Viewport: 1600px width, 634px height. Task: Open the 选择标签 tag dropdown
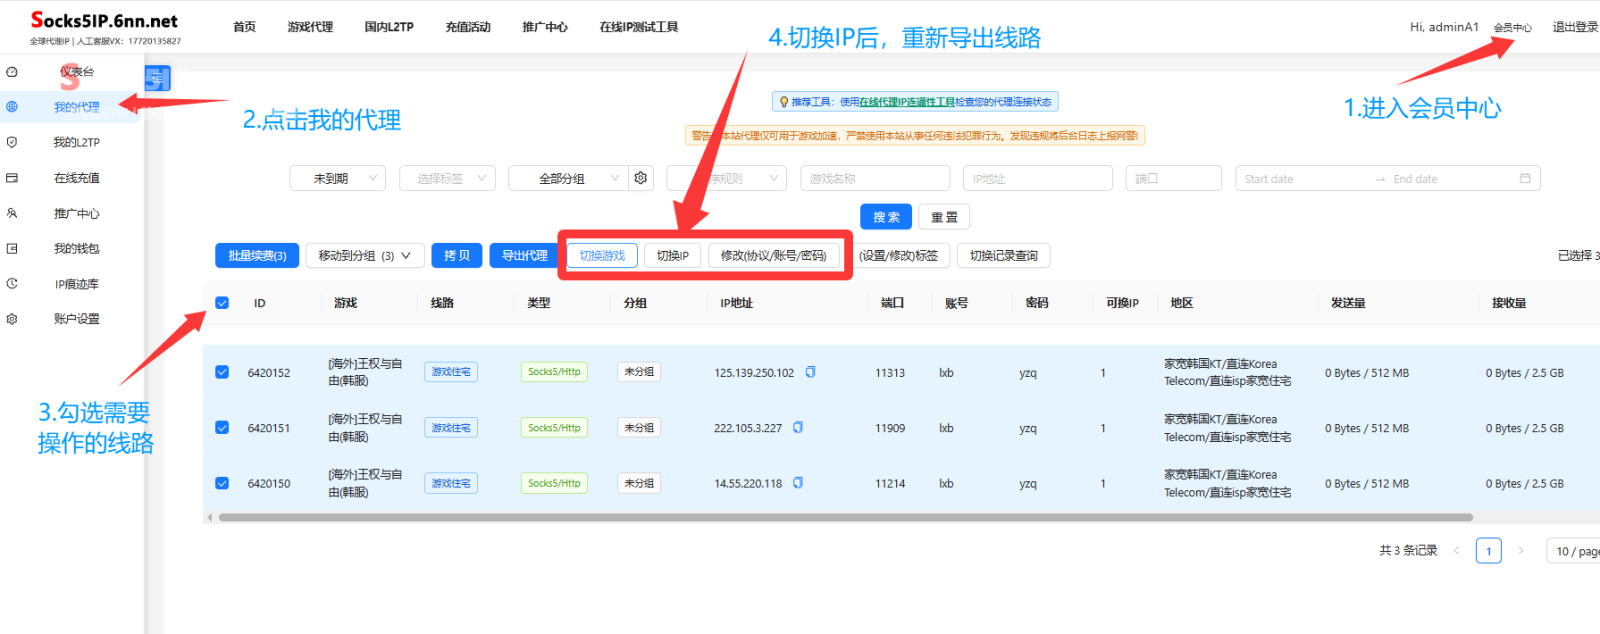click(448, 178)
